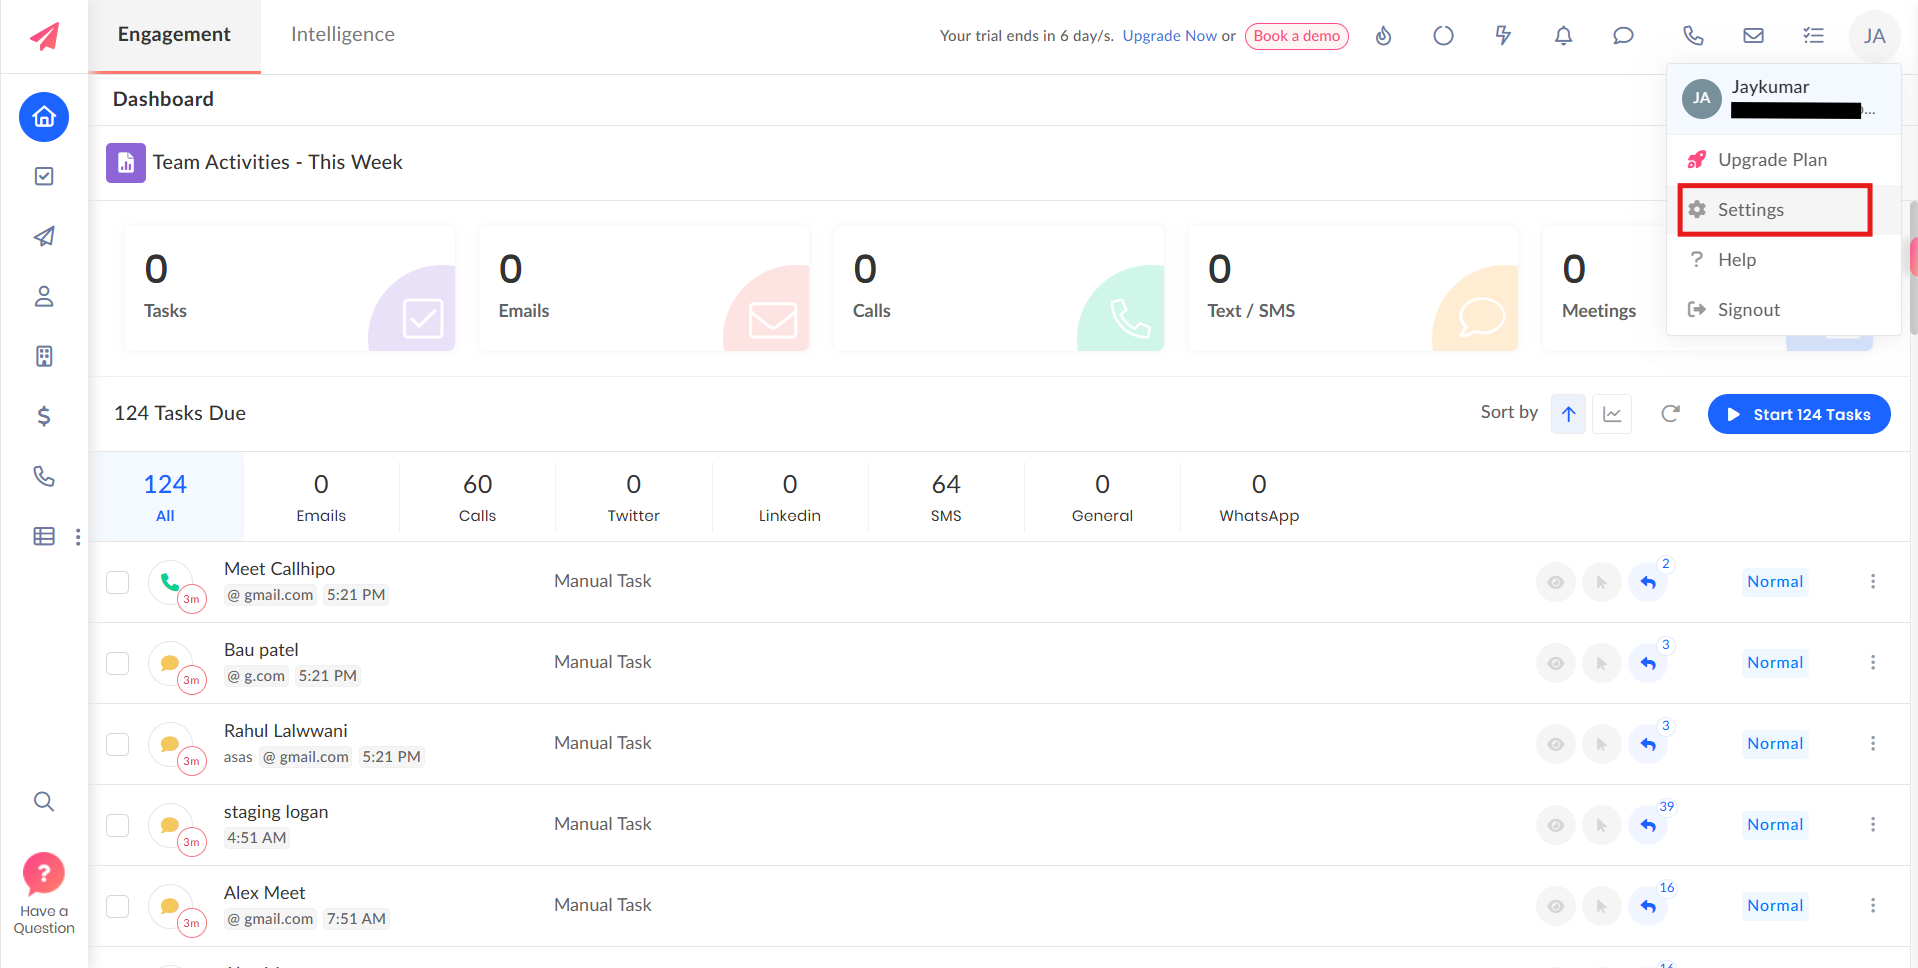Click the cursor icon on Meet Callhipo row

1602,582
